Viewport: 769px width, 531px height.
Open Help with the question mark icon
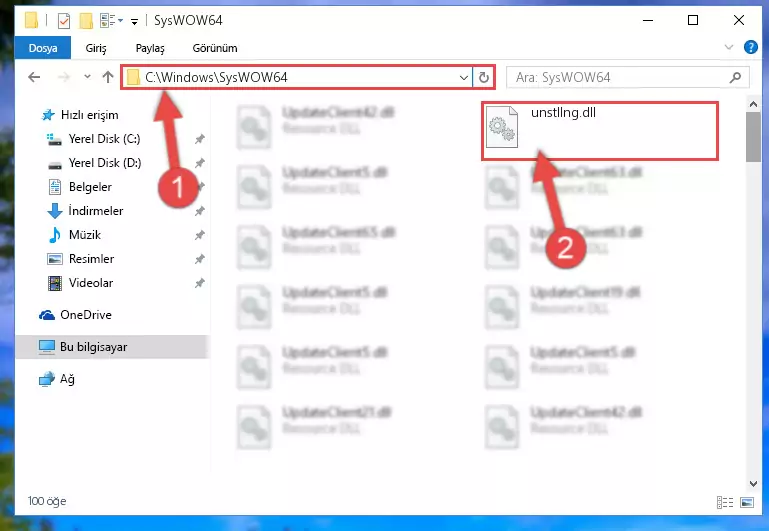point(751,47)
